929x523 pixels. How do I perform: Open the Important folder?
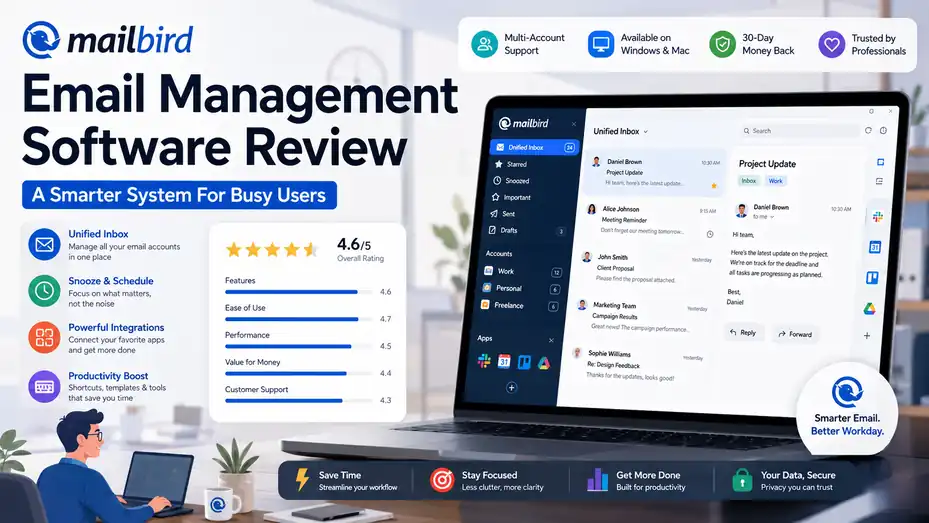[x=512, y=197]
